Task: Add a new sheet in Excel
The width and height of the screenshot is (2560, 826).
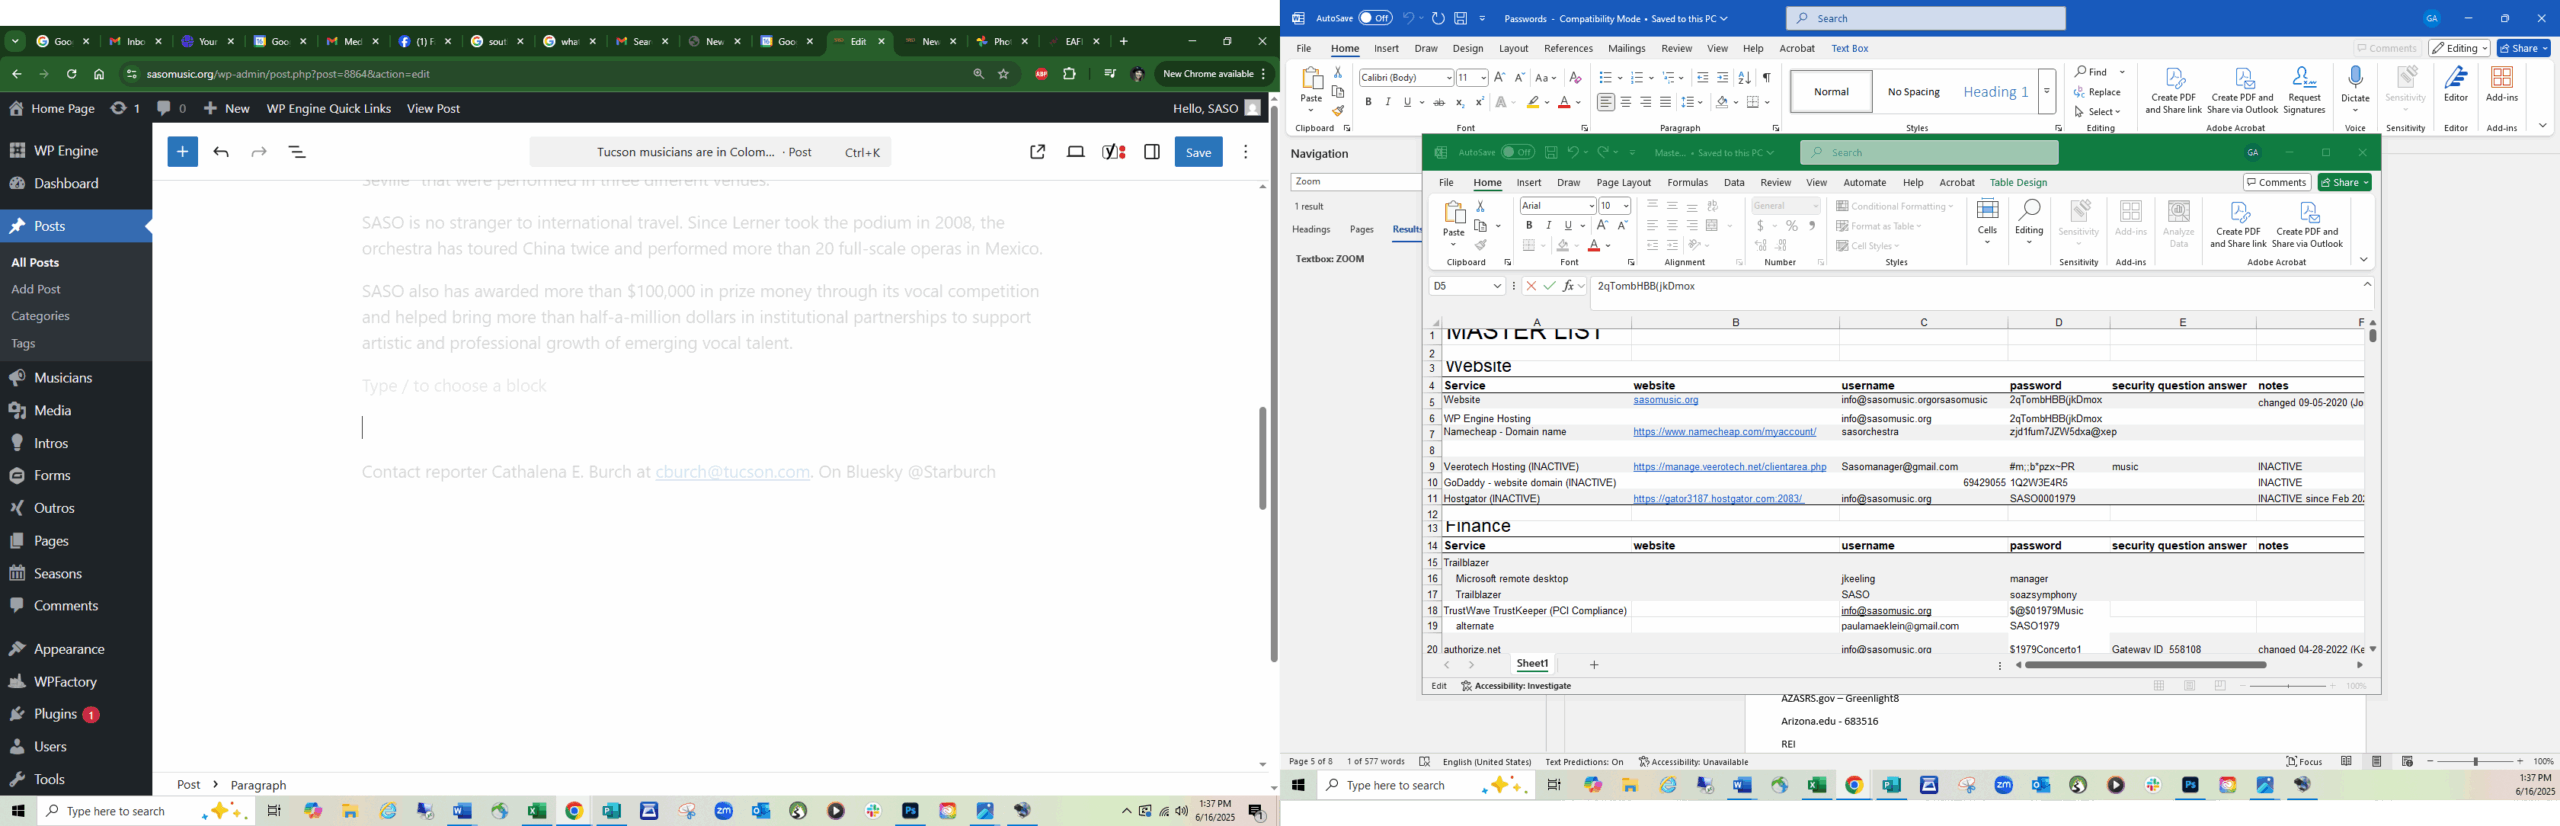Action: pyautogui.click(x=1594, y=665)
